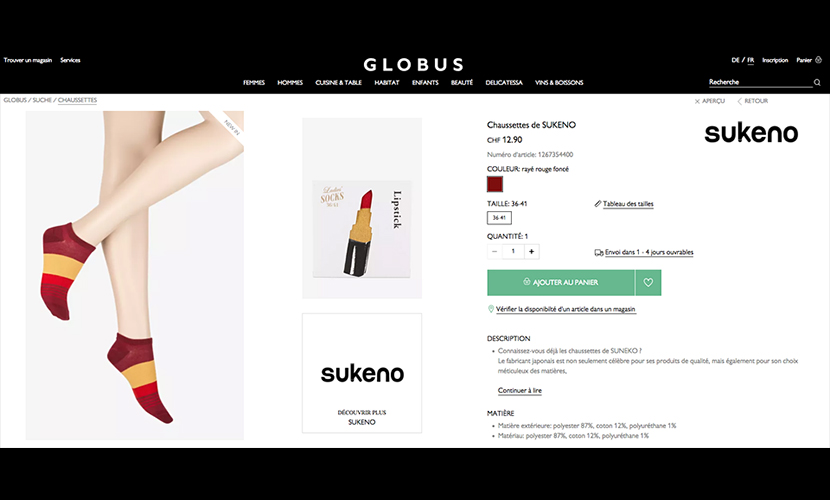
Task: Open Trouver un magasin link
Action: [x=28, y=60]
